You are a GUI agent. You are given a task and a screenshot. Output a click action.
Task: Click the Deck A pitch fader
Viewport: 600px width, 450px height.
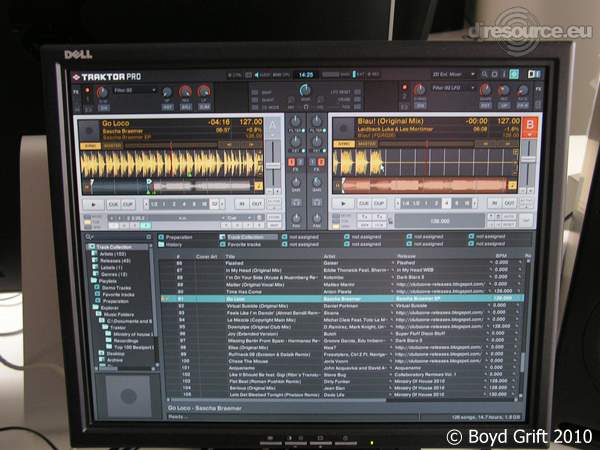coord(273,165)
